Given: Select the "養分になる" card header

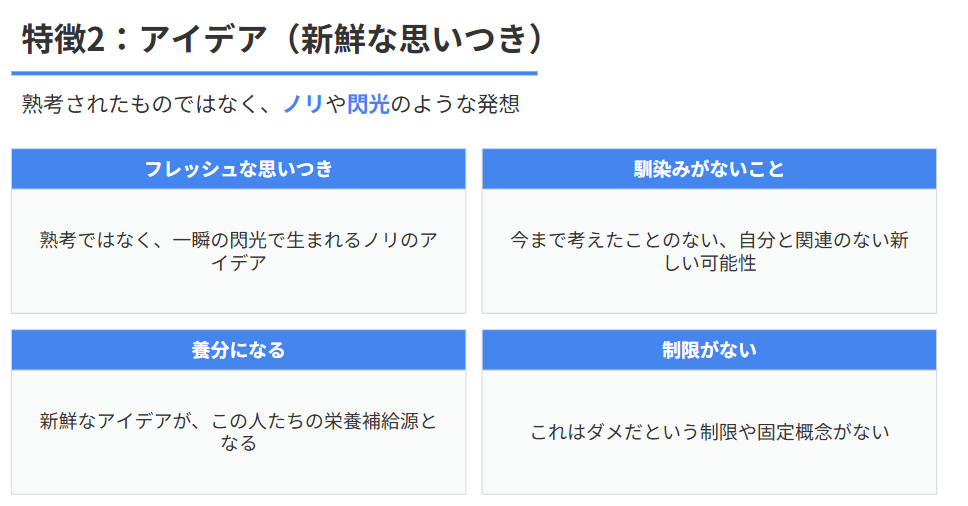Looking at the screenshot, I should 238,350.
